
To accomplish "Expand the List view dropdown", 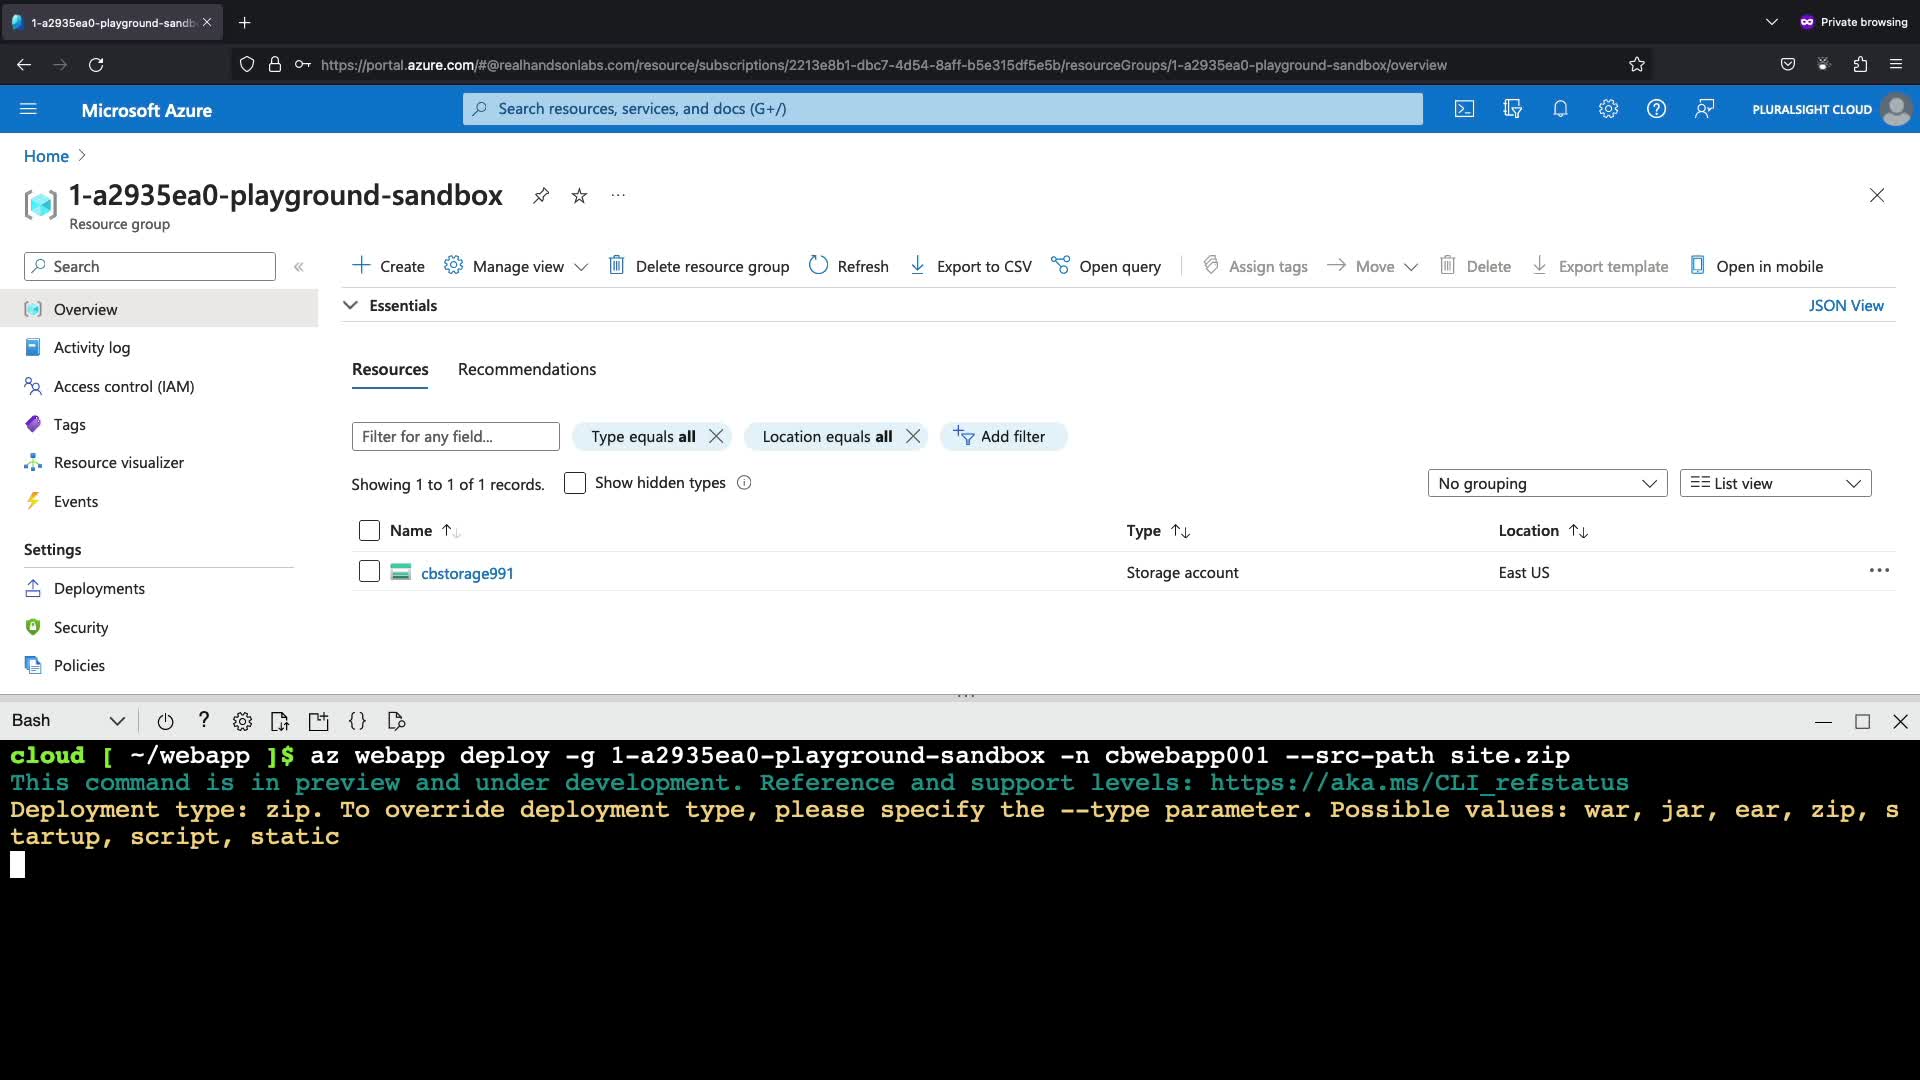I will tap(1775, 483).
